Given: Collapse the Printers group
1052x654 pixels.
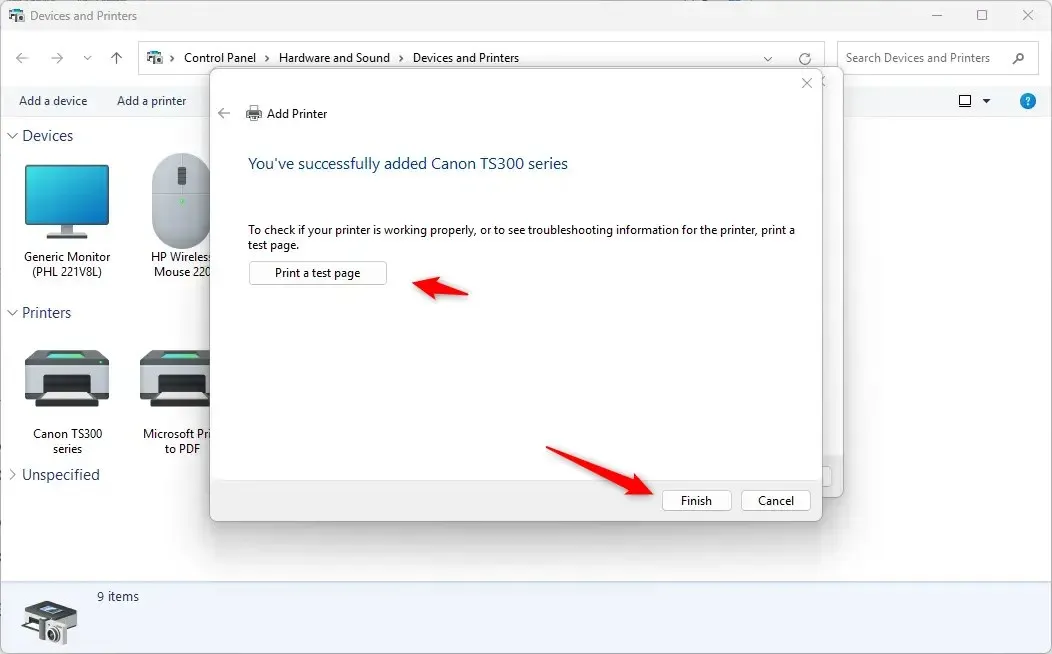Looking at the screenshot, I should 12,313.
